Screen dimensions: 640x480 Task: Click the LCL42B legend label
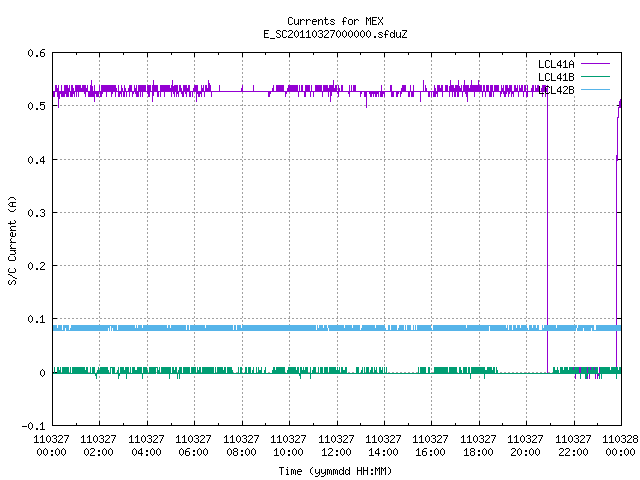[x=556, y=90]
